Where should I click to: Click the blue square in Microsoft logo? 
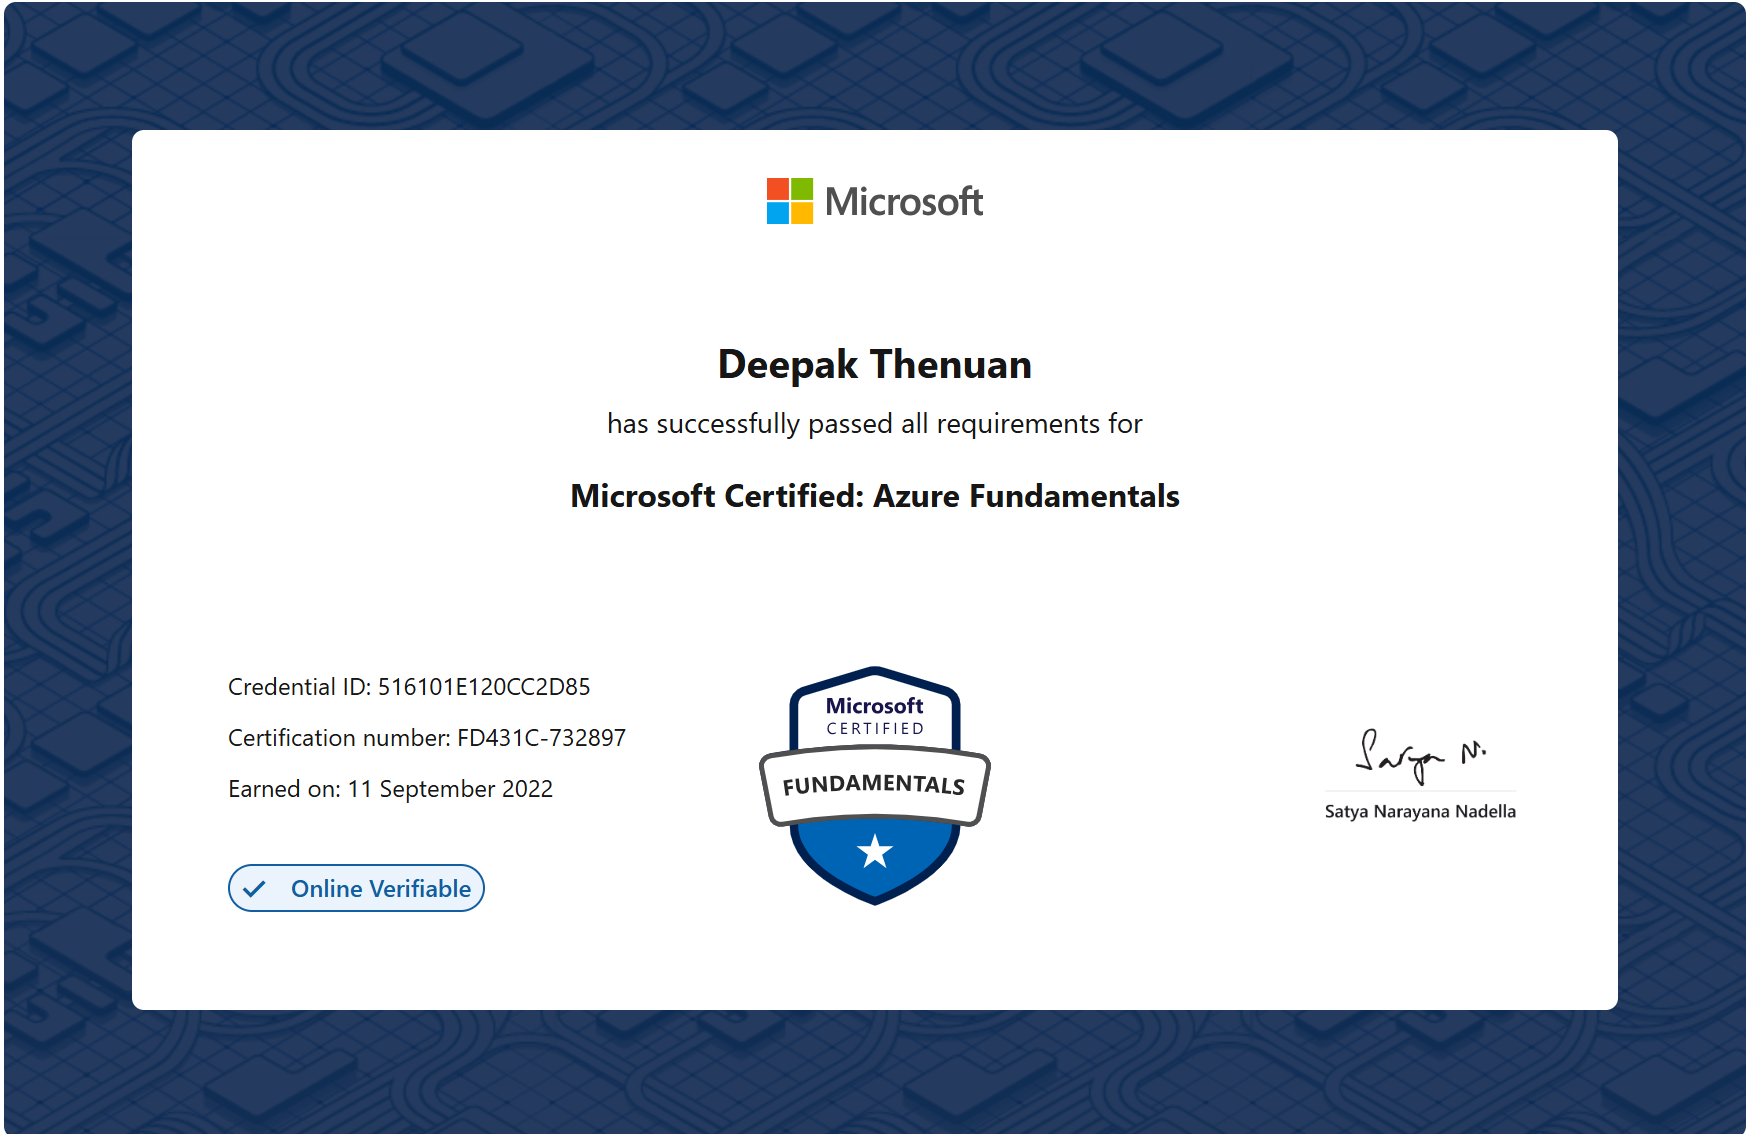coord(778,213)
